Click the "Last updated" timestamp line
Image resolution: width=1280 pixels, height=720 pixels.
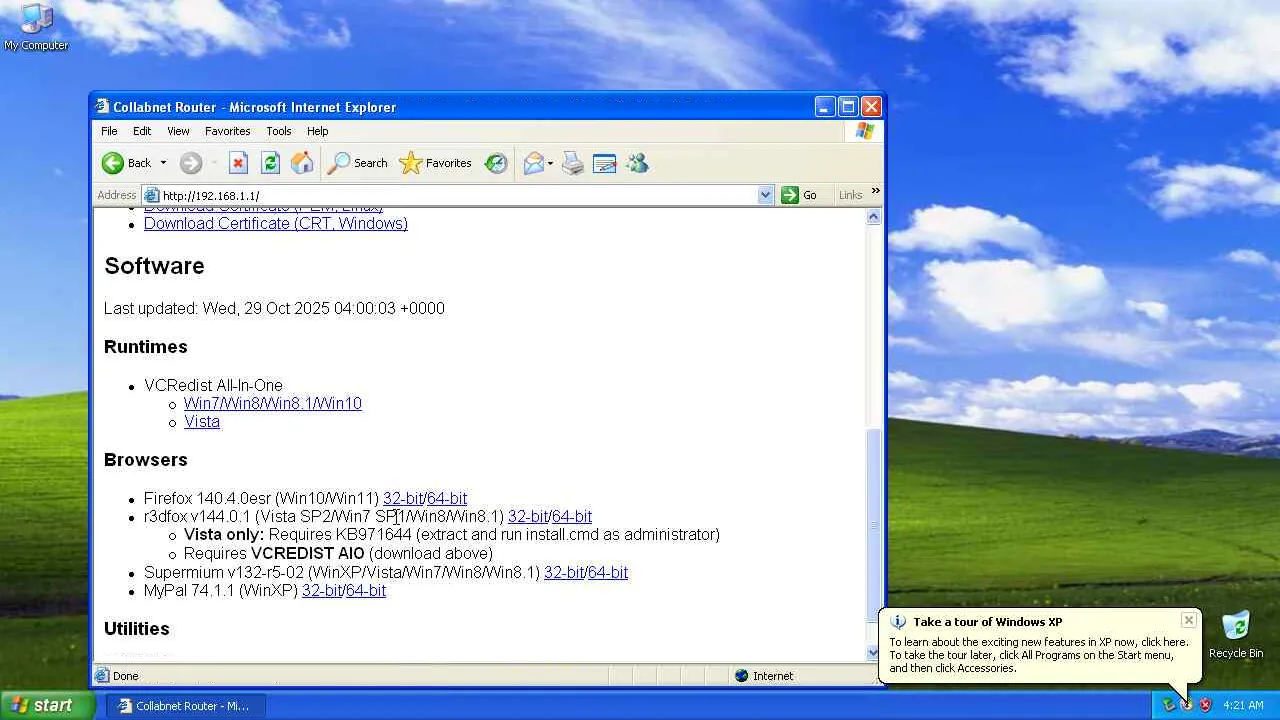[274, 308]
